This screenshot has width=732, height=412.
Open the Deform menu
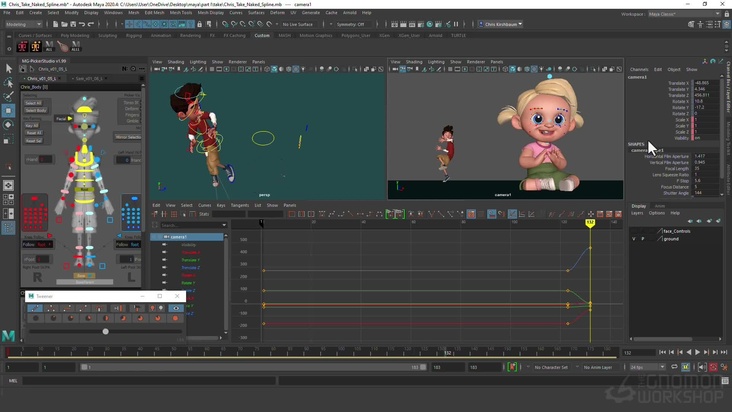tap(277, 13)
